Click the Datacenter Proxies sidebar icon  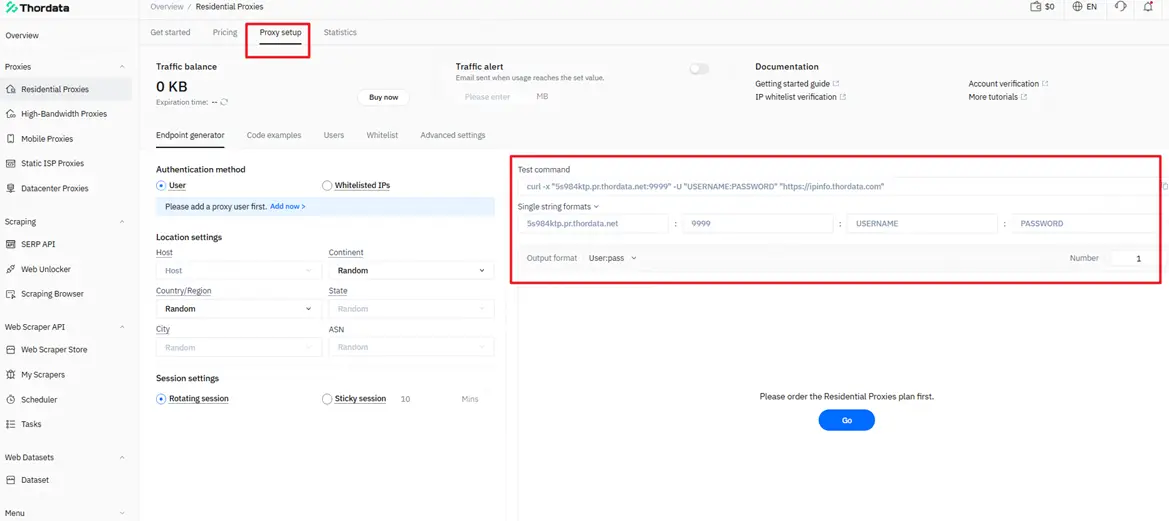(x=11, y=188)
